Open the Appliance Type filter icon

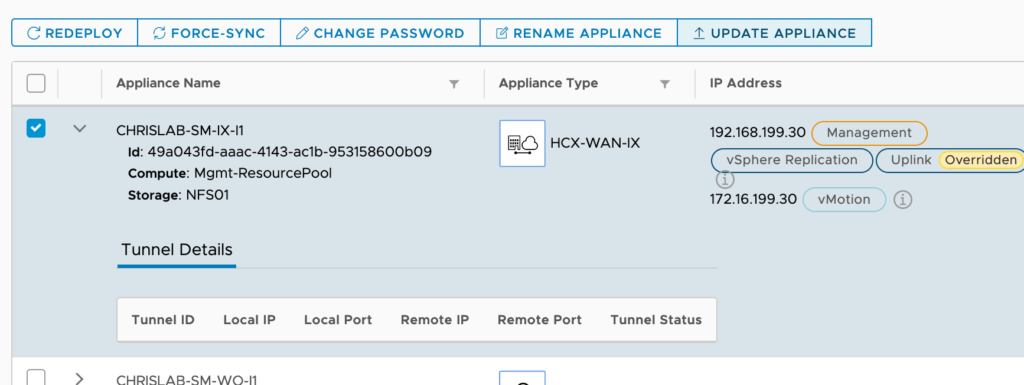click(x=664, y=84)
